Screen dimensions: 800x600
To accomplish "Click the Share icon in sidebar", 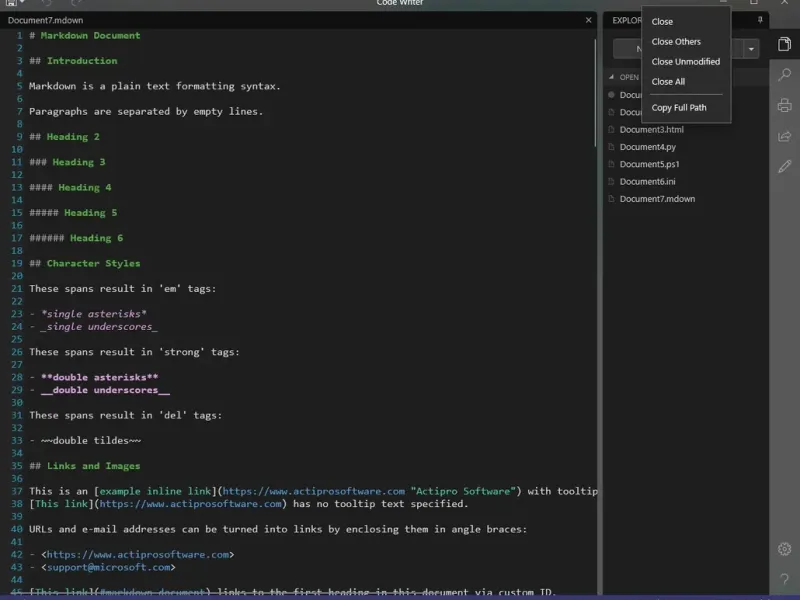I will (784, 136).
